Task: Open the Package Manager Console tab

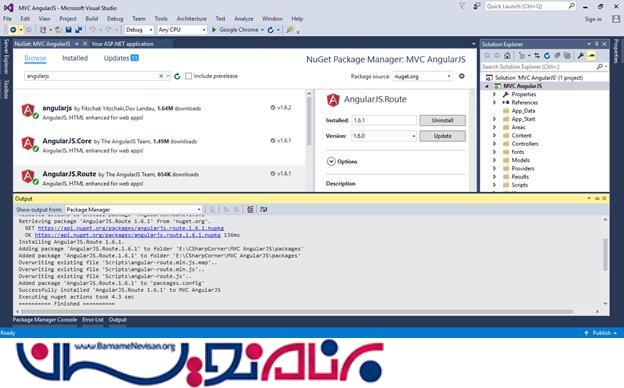Action: (45, 320)
